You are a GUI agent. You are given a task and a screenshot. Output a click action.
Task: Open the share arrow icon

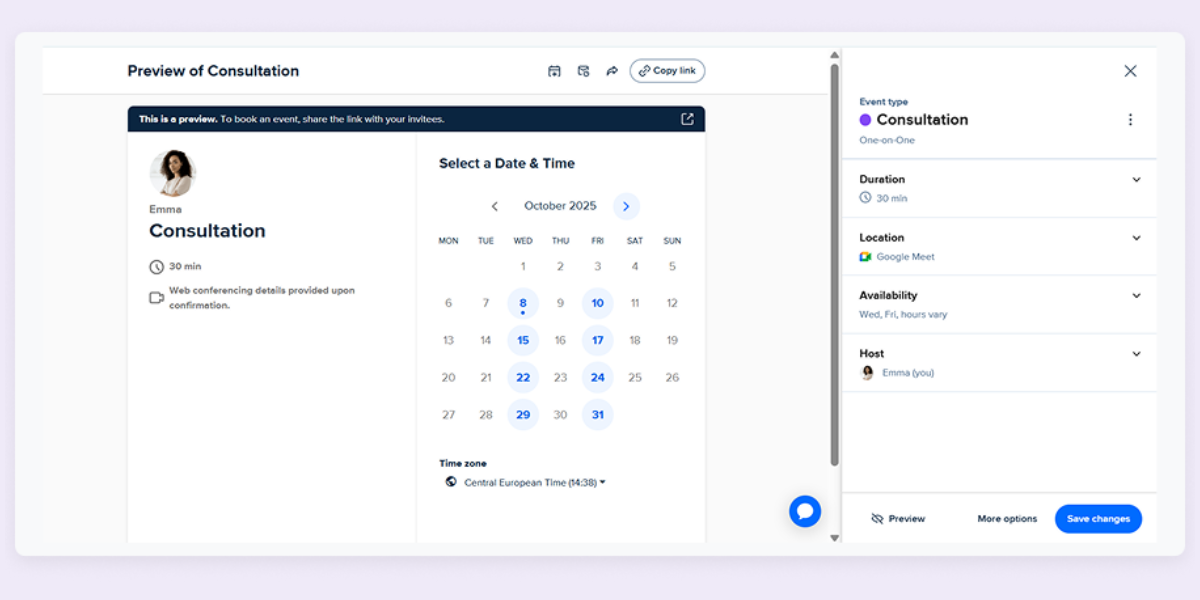point(612,70)
